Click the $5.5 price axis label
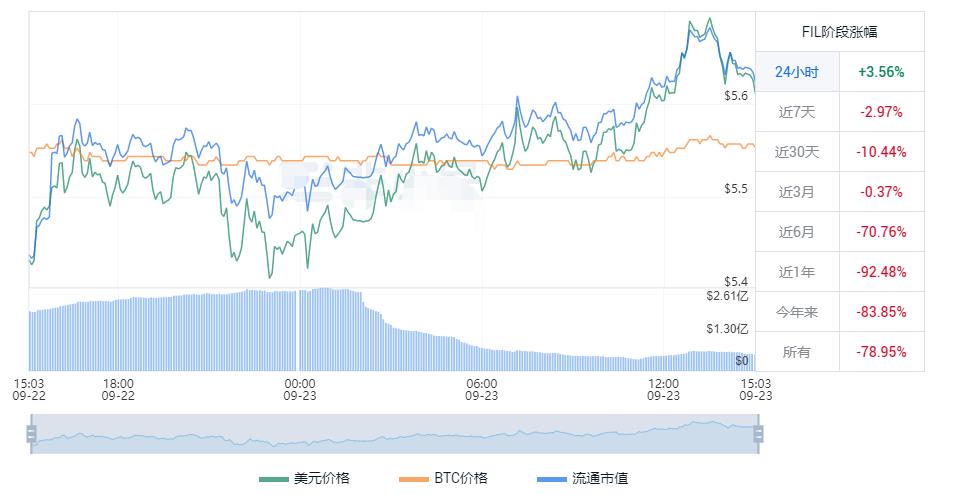The width and height of the screenshot is (958, 500). pos(735,189)
